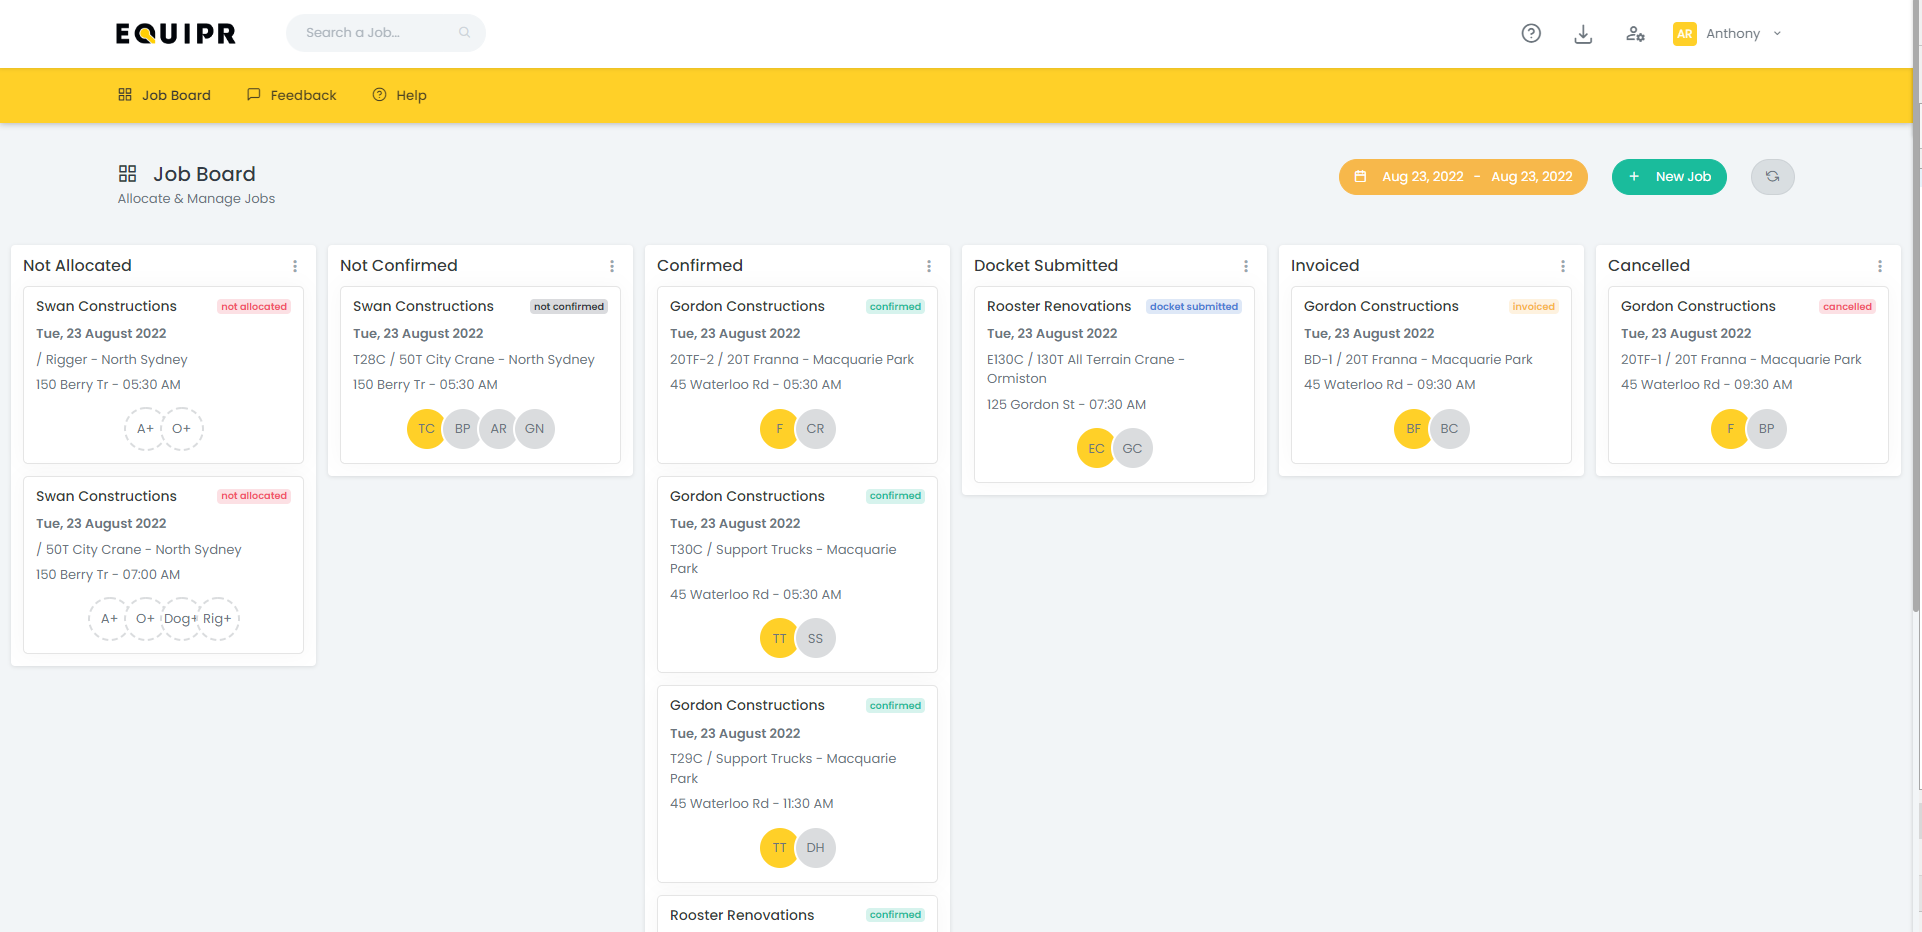The width and height of the screenshot is (1922, 932).
Task: Click the O+ circle on the Rigger job card
Action: [182, 428]
